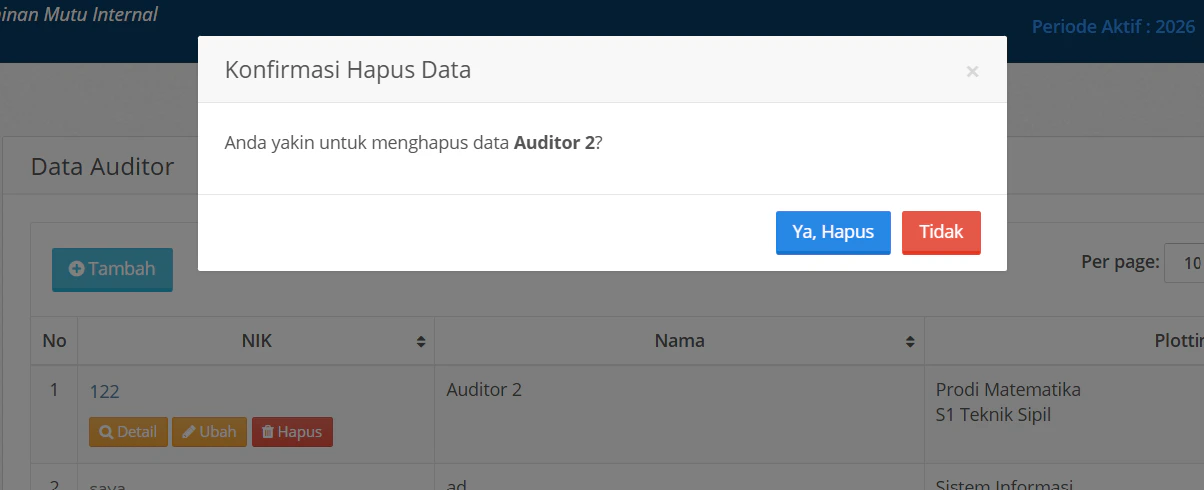Sort table by NIK column arrows

(422, 341)
